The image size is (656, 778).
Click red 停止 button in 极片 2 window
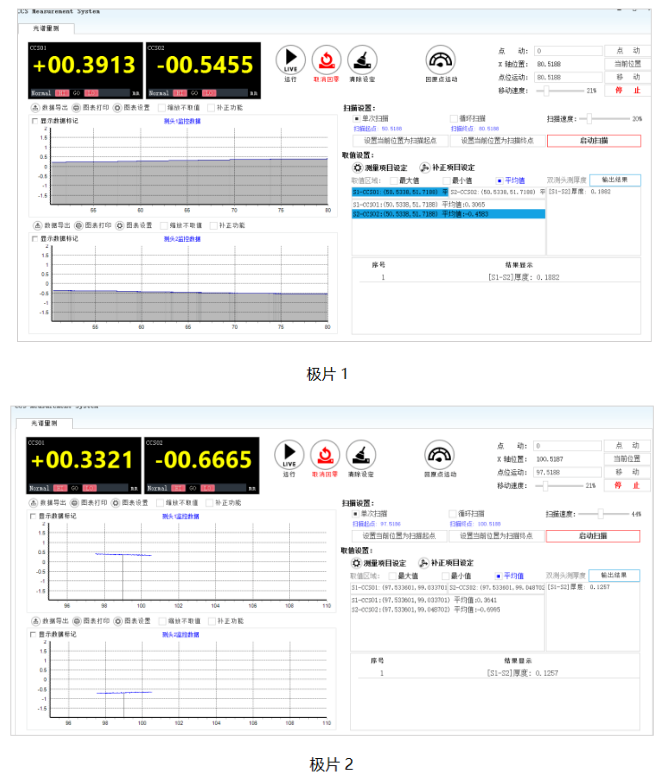point(627,485)
